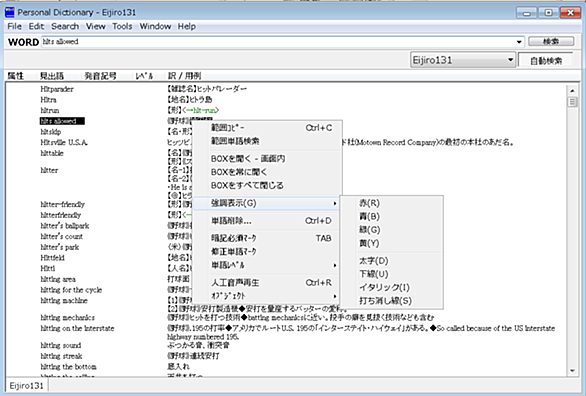586x396 pixels.
Task: Click the 見出語 column header
Action: click(52, 76)
